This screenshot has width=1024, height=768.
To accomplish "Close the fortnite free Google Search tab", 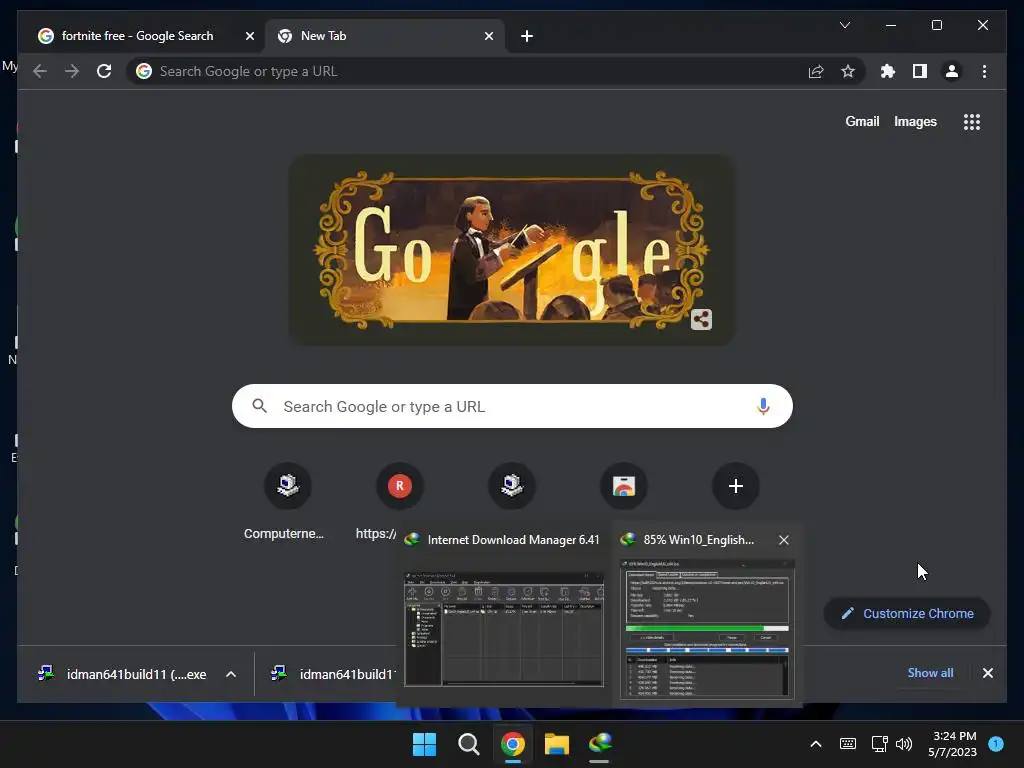I will point(249,37).
